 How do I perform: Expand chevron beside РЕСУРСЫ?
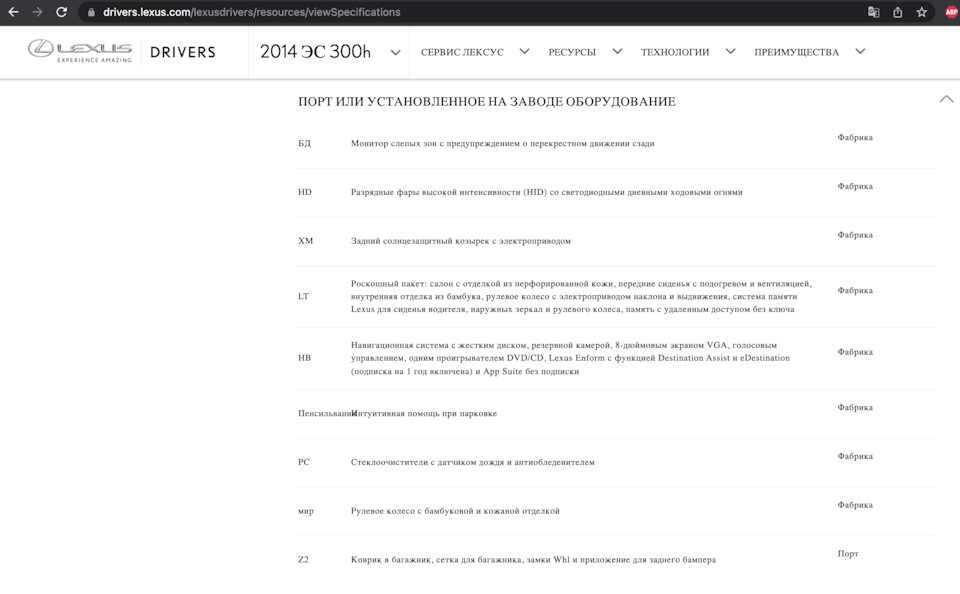point(617,51)
